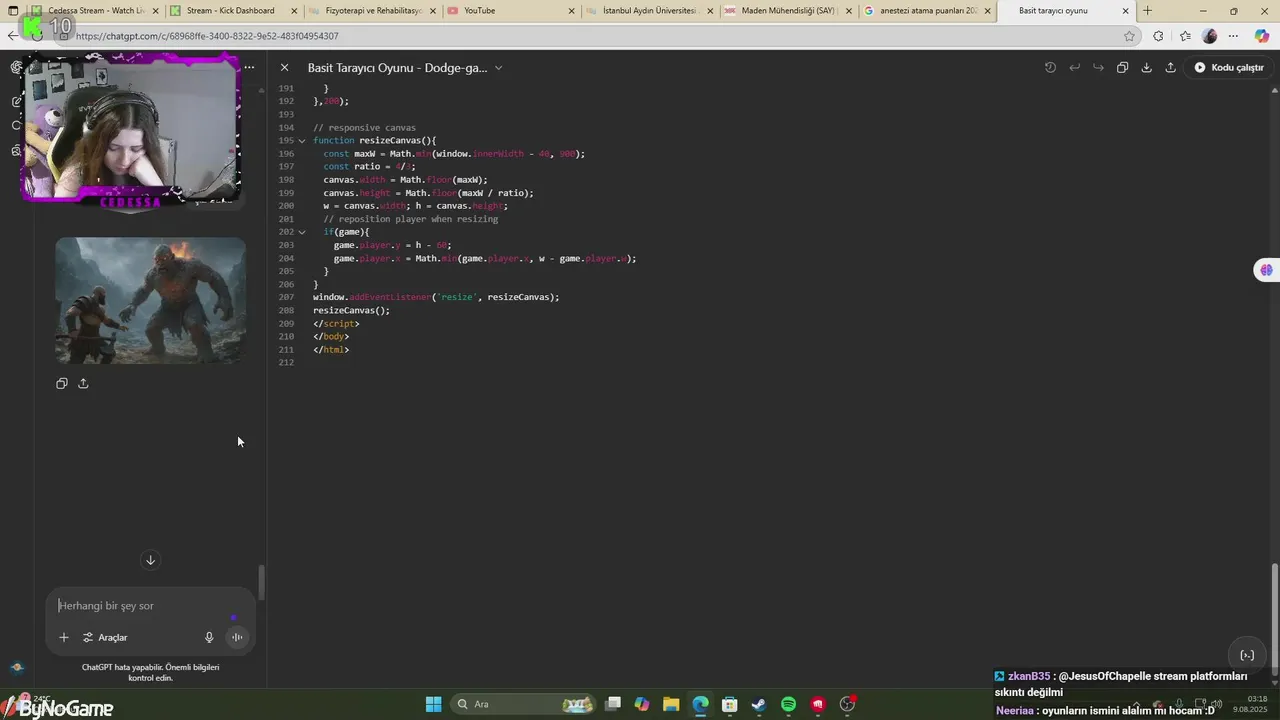Switch to the 'Fizyoterapi ve Rehabilitasyon' tab
Screen dimensions: 1280x720
(x=372, y=11)
